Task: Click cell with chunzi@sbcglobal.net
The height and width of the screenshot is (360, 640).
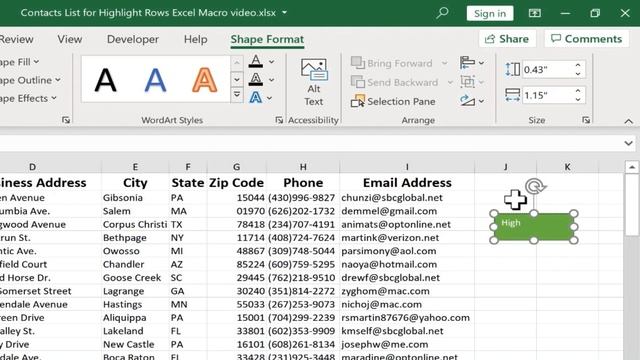Action: (407, 198)
